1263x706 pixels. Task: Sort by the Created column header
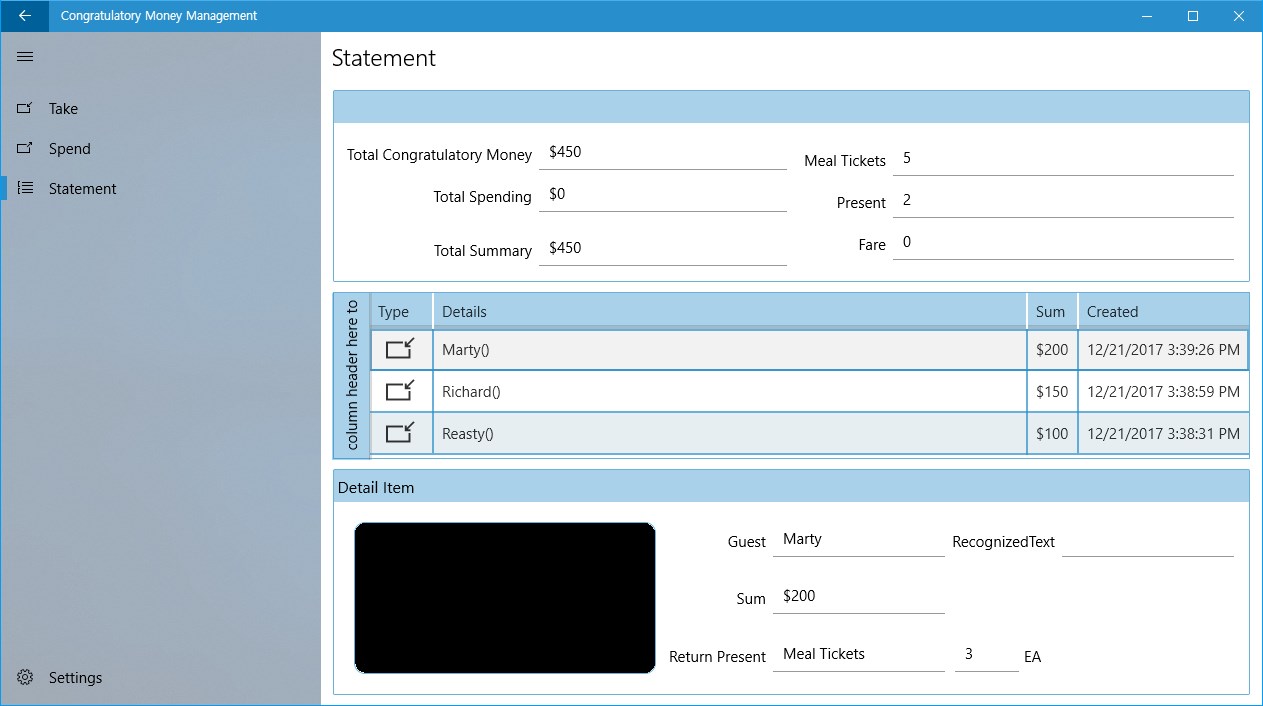(x=1164, y=311)
